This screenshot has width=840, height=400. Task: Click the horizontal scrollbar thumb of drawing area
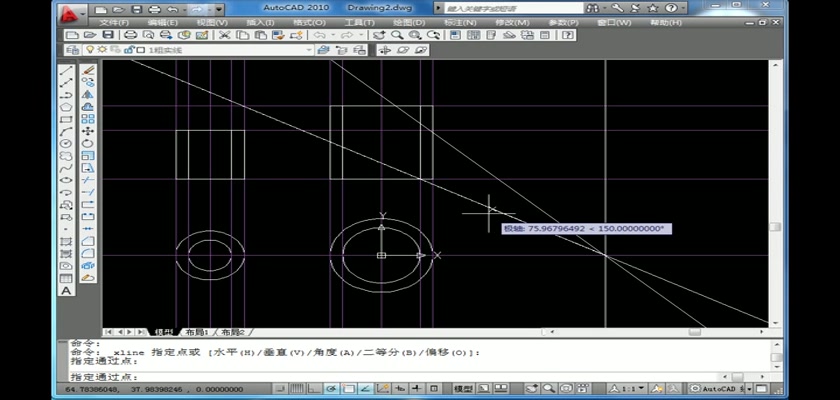tap(695, 332)
